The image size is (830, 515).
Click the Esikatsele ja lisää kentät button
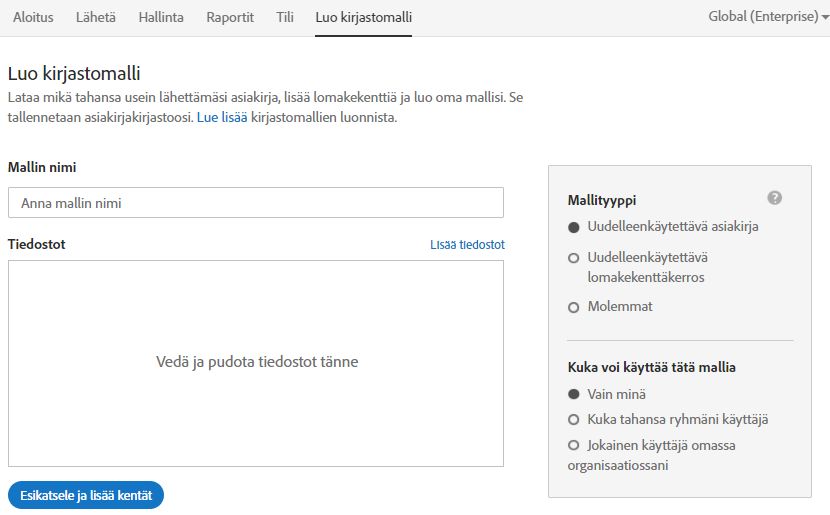pyautogui.click(x=86, y=495)
